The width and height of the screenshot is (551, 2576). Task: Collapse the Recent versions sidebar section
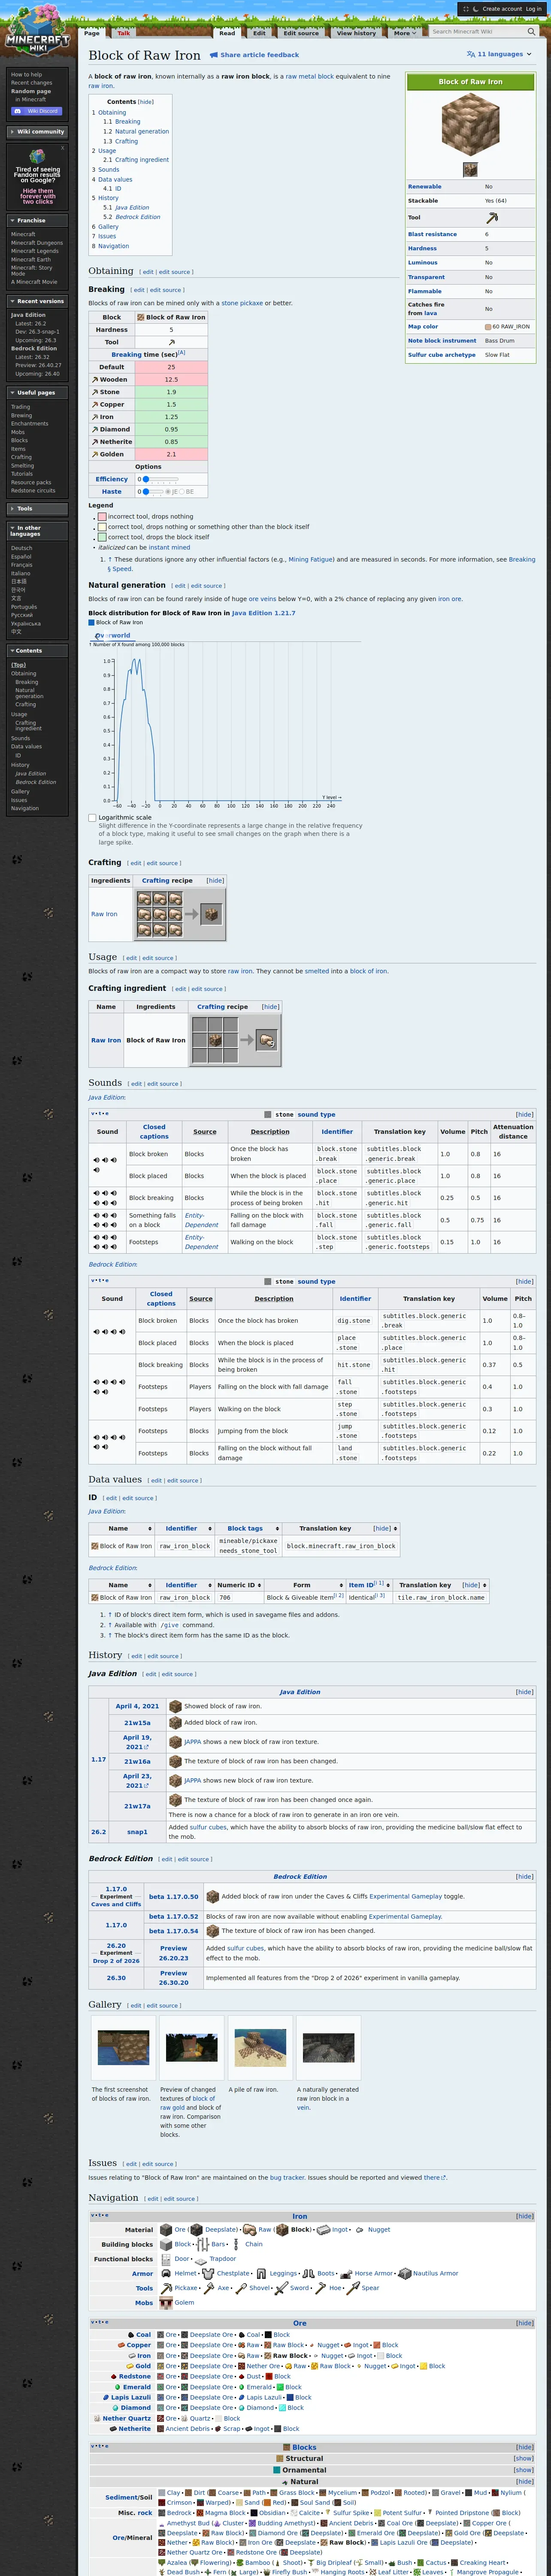(37, 301)
